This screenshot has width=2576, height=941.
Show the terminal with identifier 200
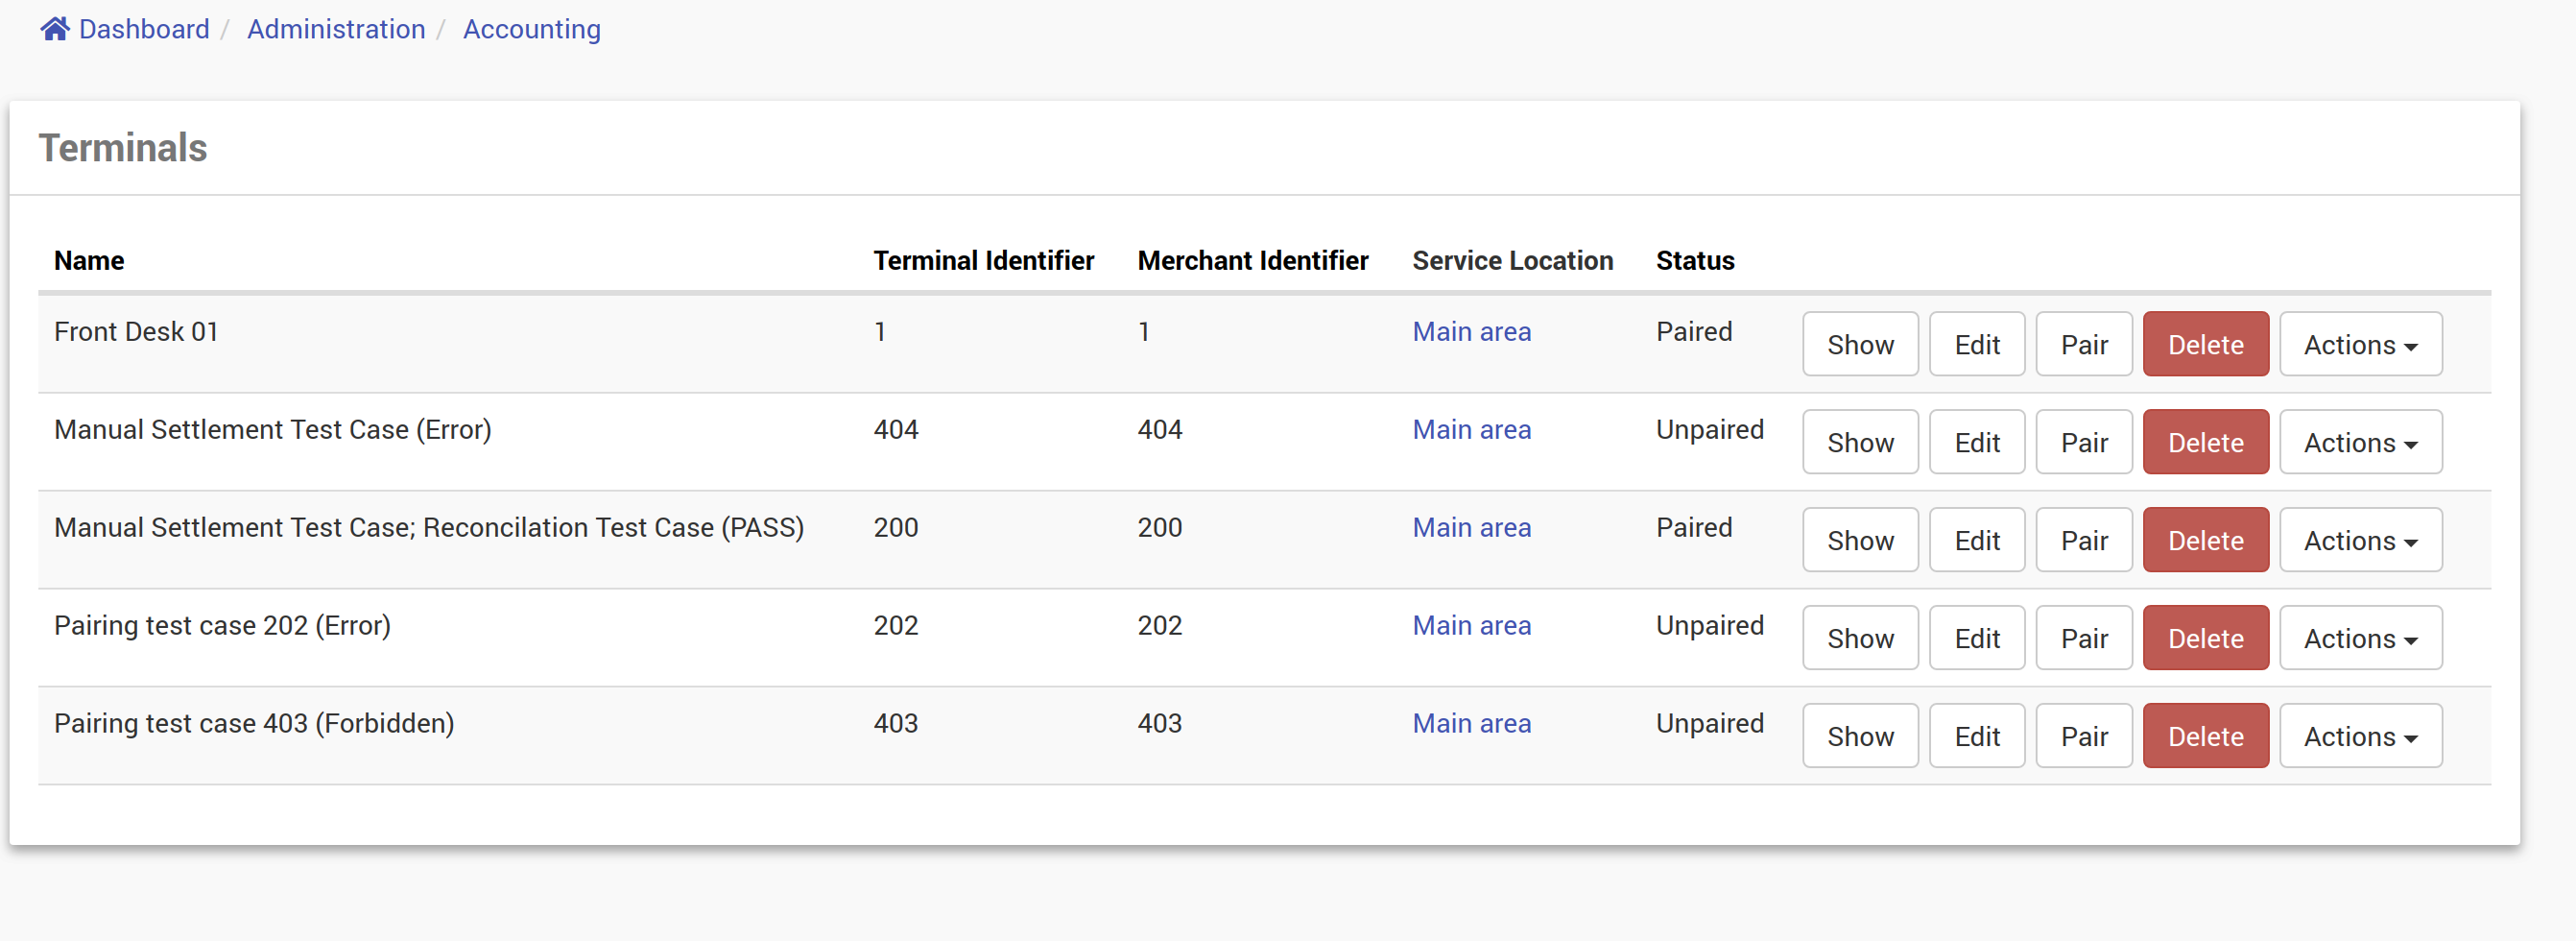coord(1859,541)
